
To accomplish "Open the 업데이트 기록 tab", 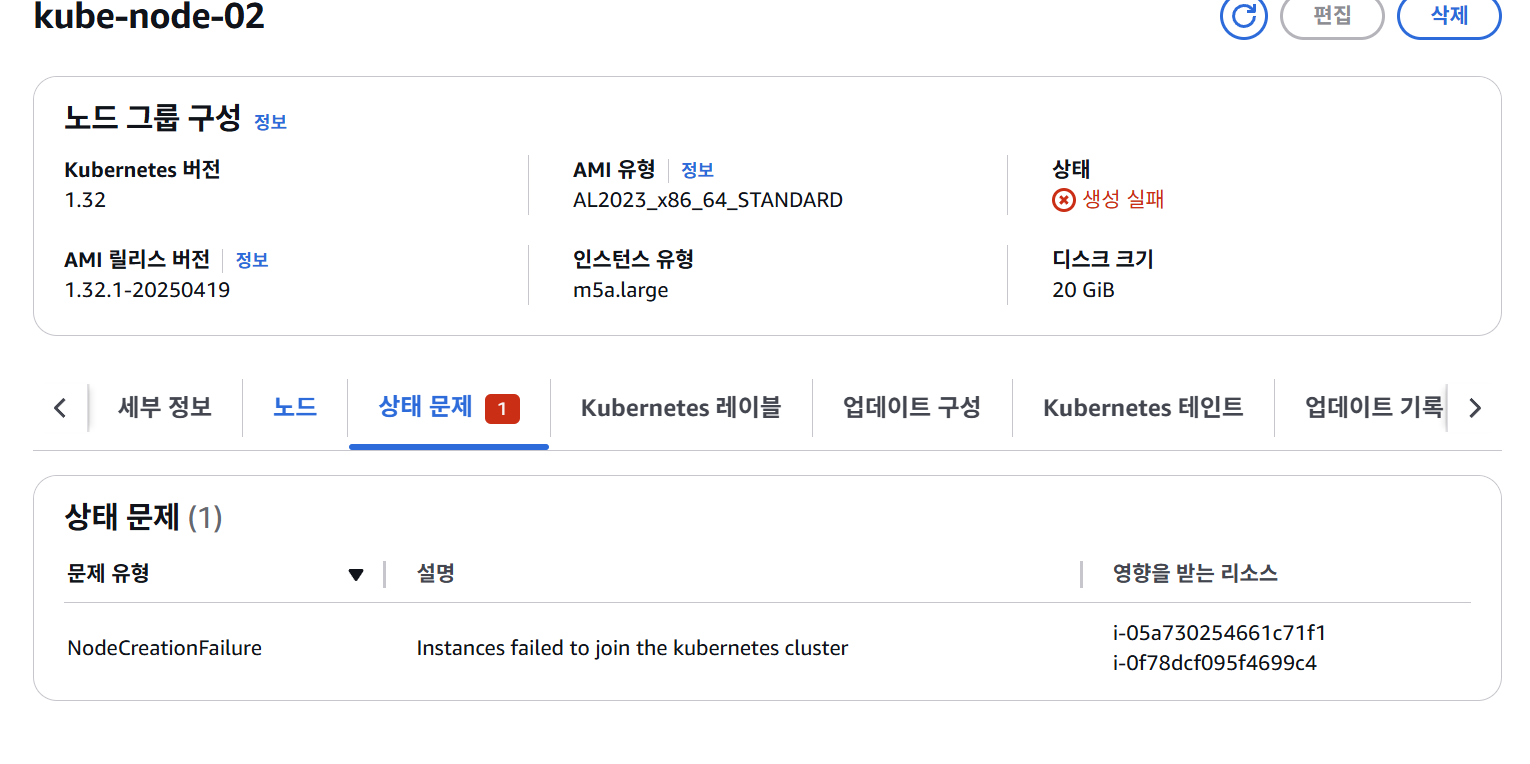I will (1374, 407).
